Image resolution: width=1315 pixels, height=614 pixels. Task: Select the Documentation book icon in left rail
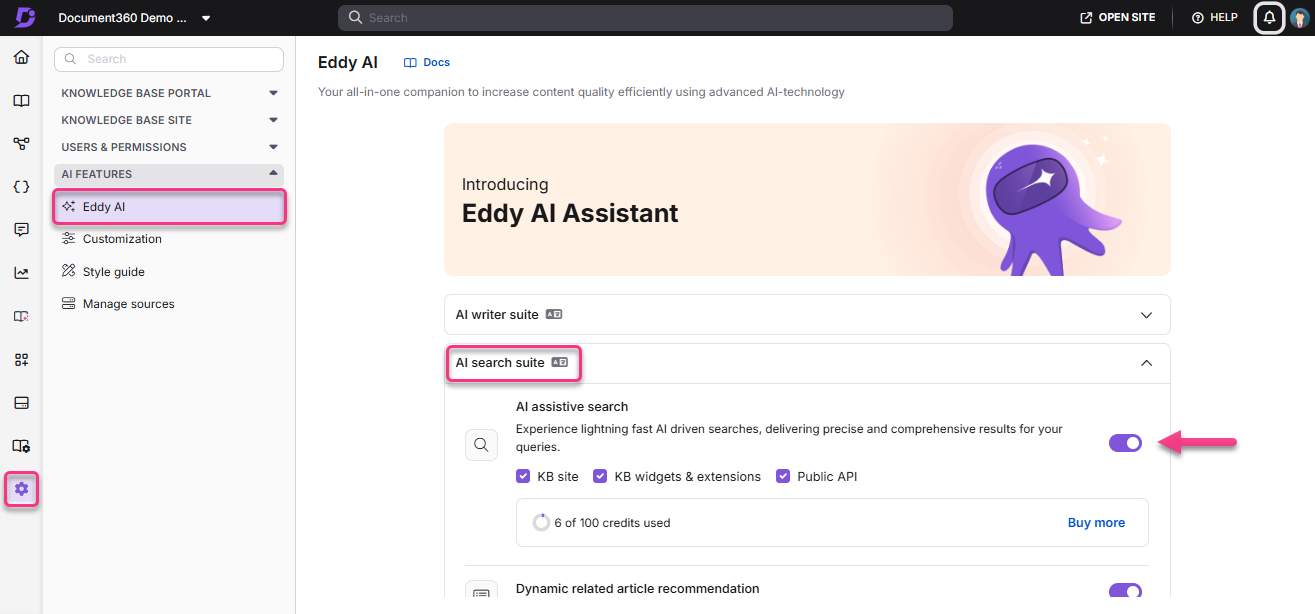tap(21, 100)
